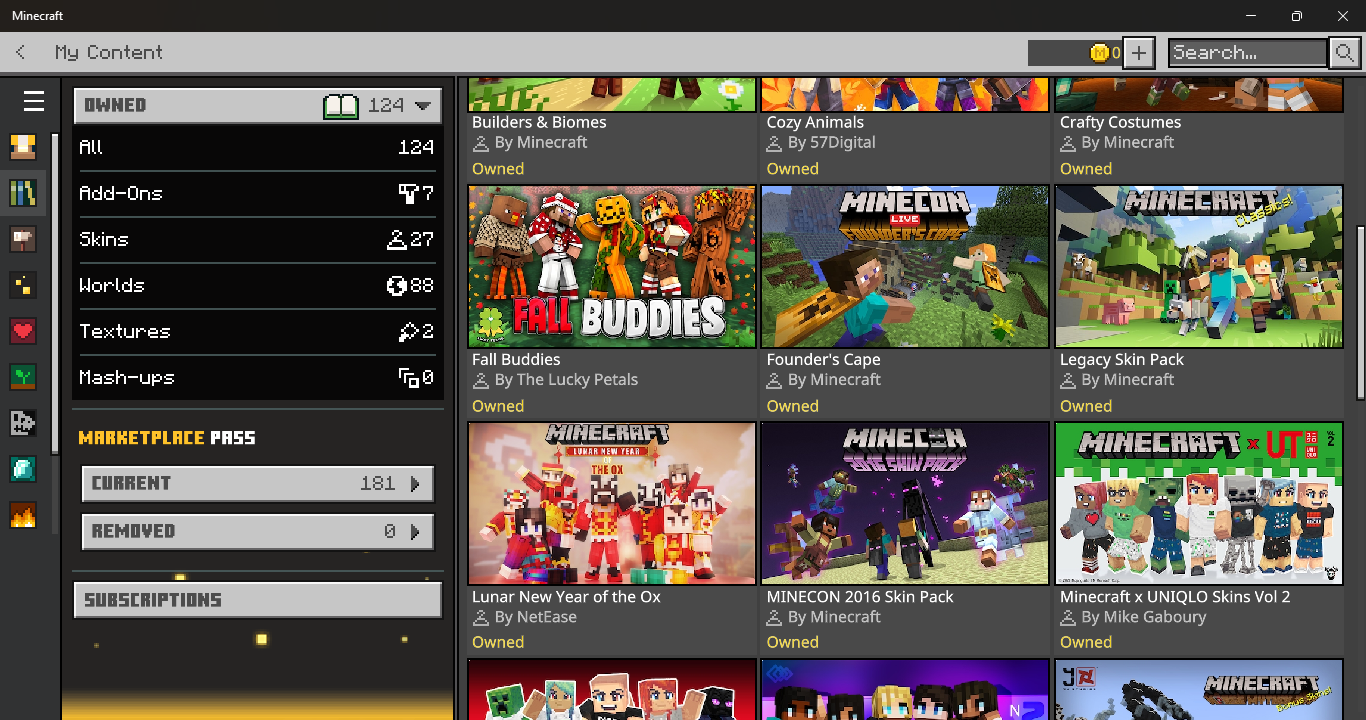Image resolution: width=1366 pixels, height=720 pixels.
Task: Click the magnifying glass search button
Action: (1343, 53)
